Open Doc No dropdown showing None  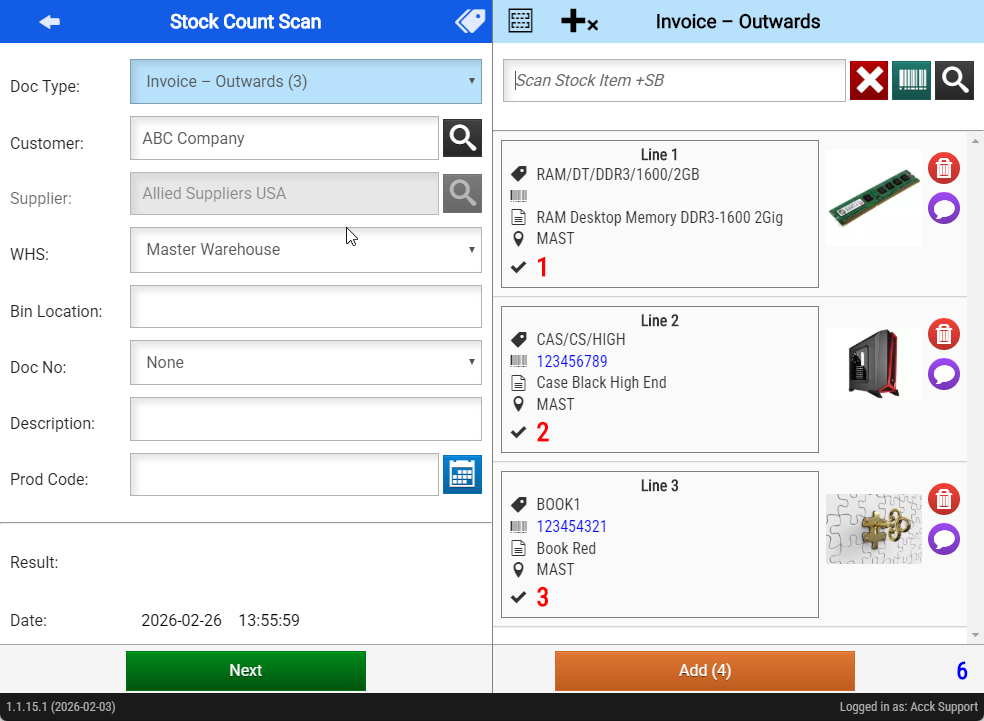tap(306, 363)
